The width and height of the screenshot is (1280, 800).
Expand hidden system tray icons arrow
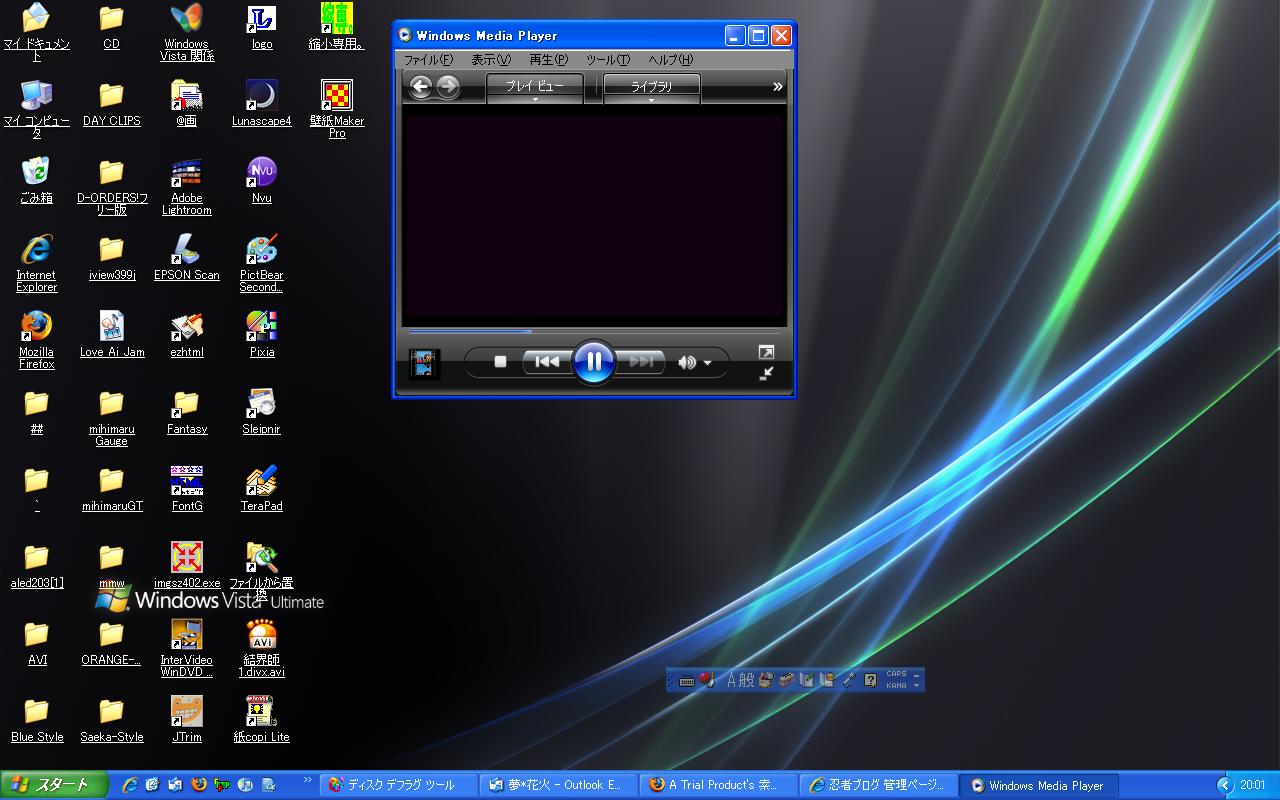(1224, 785)
